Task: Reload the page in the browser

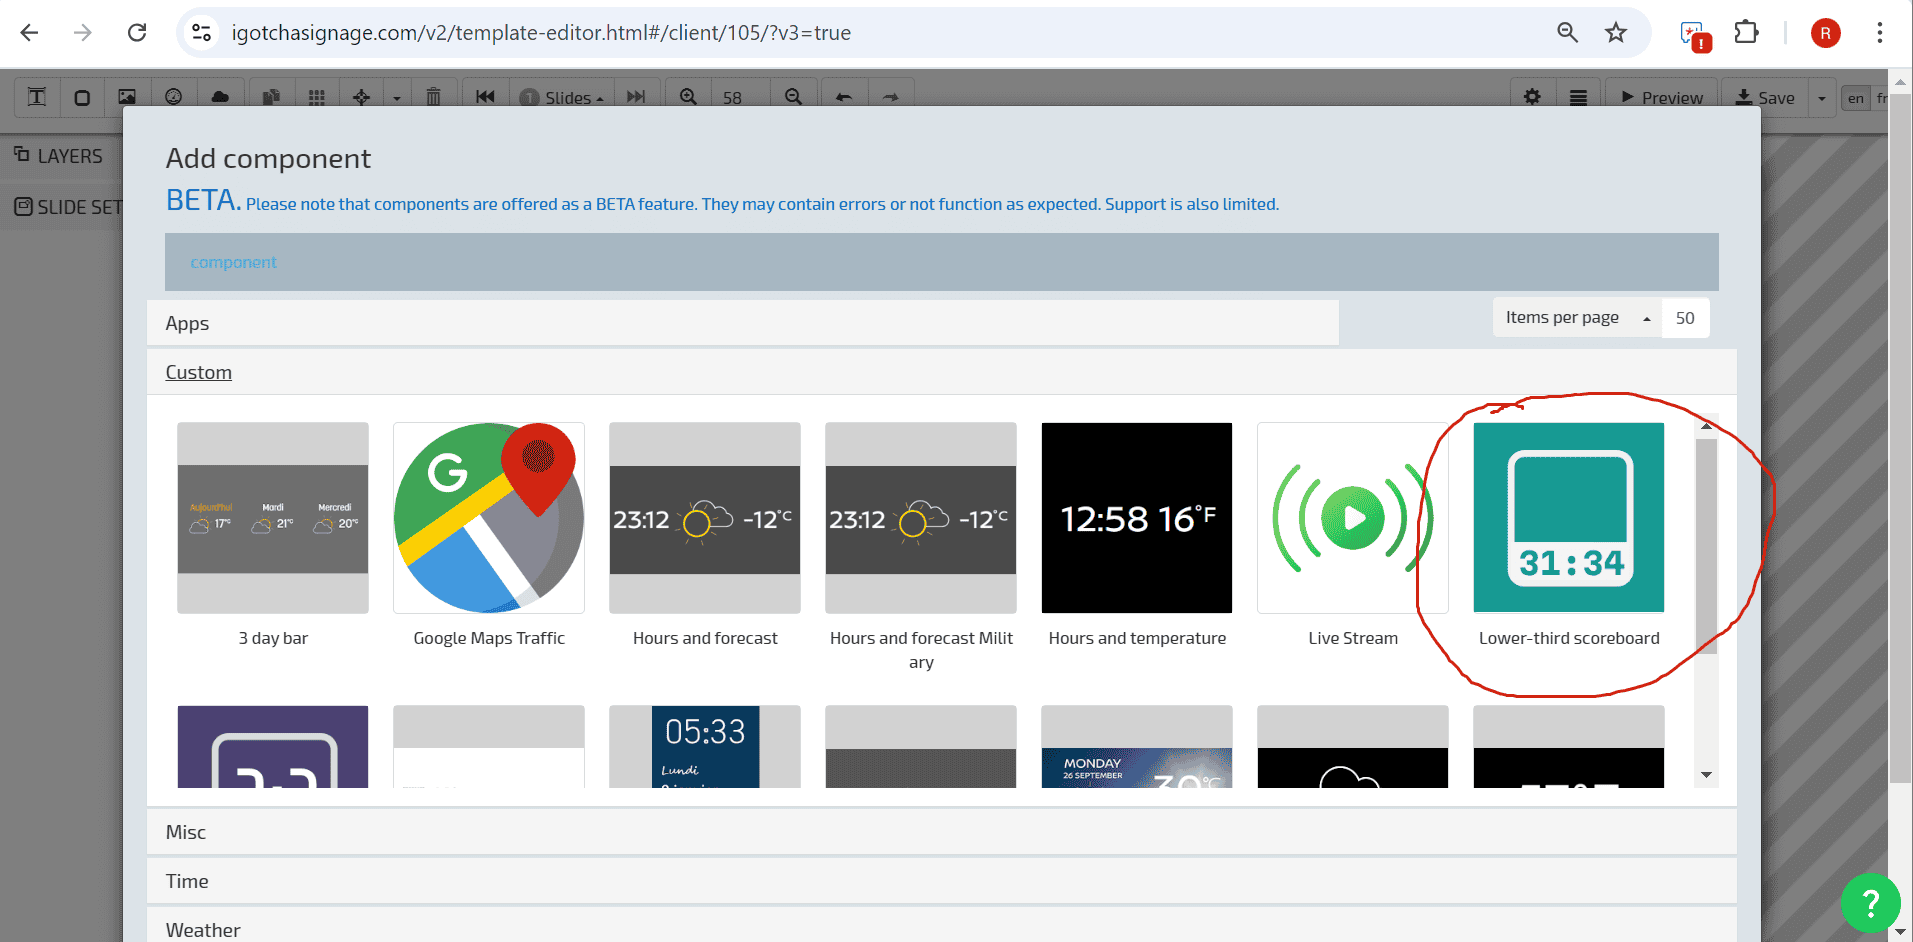Action: click(x=137, y=33)
